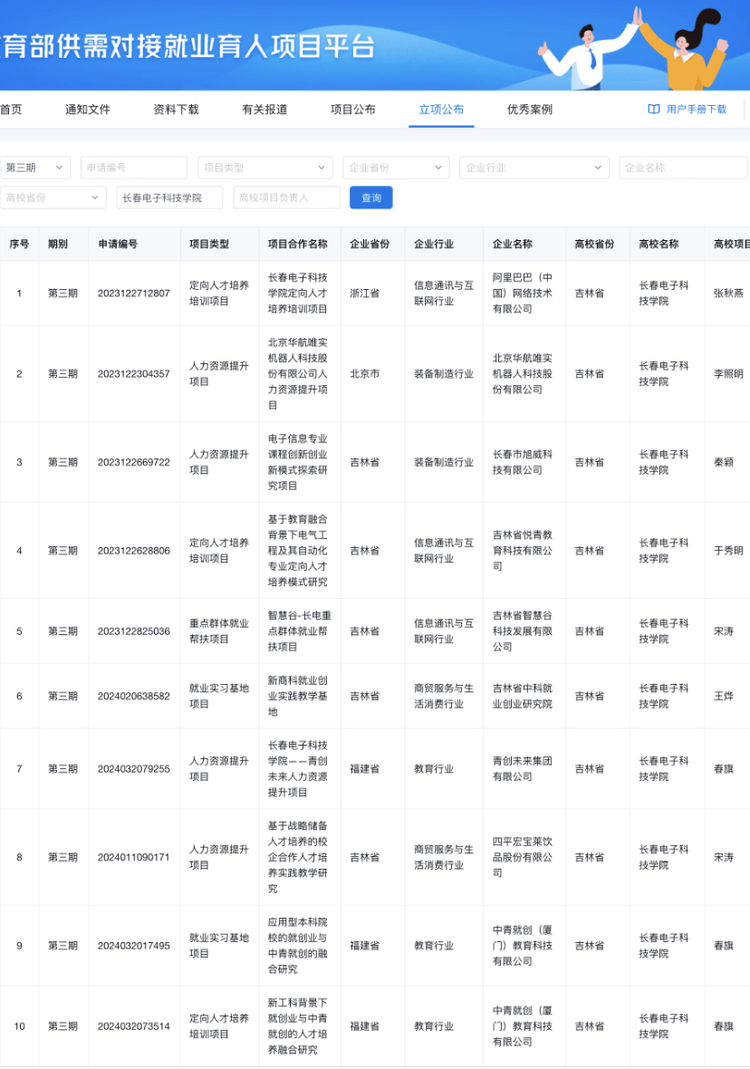Select application number 2023122628806
The image size is (750, 1069).
pos(134,551)
